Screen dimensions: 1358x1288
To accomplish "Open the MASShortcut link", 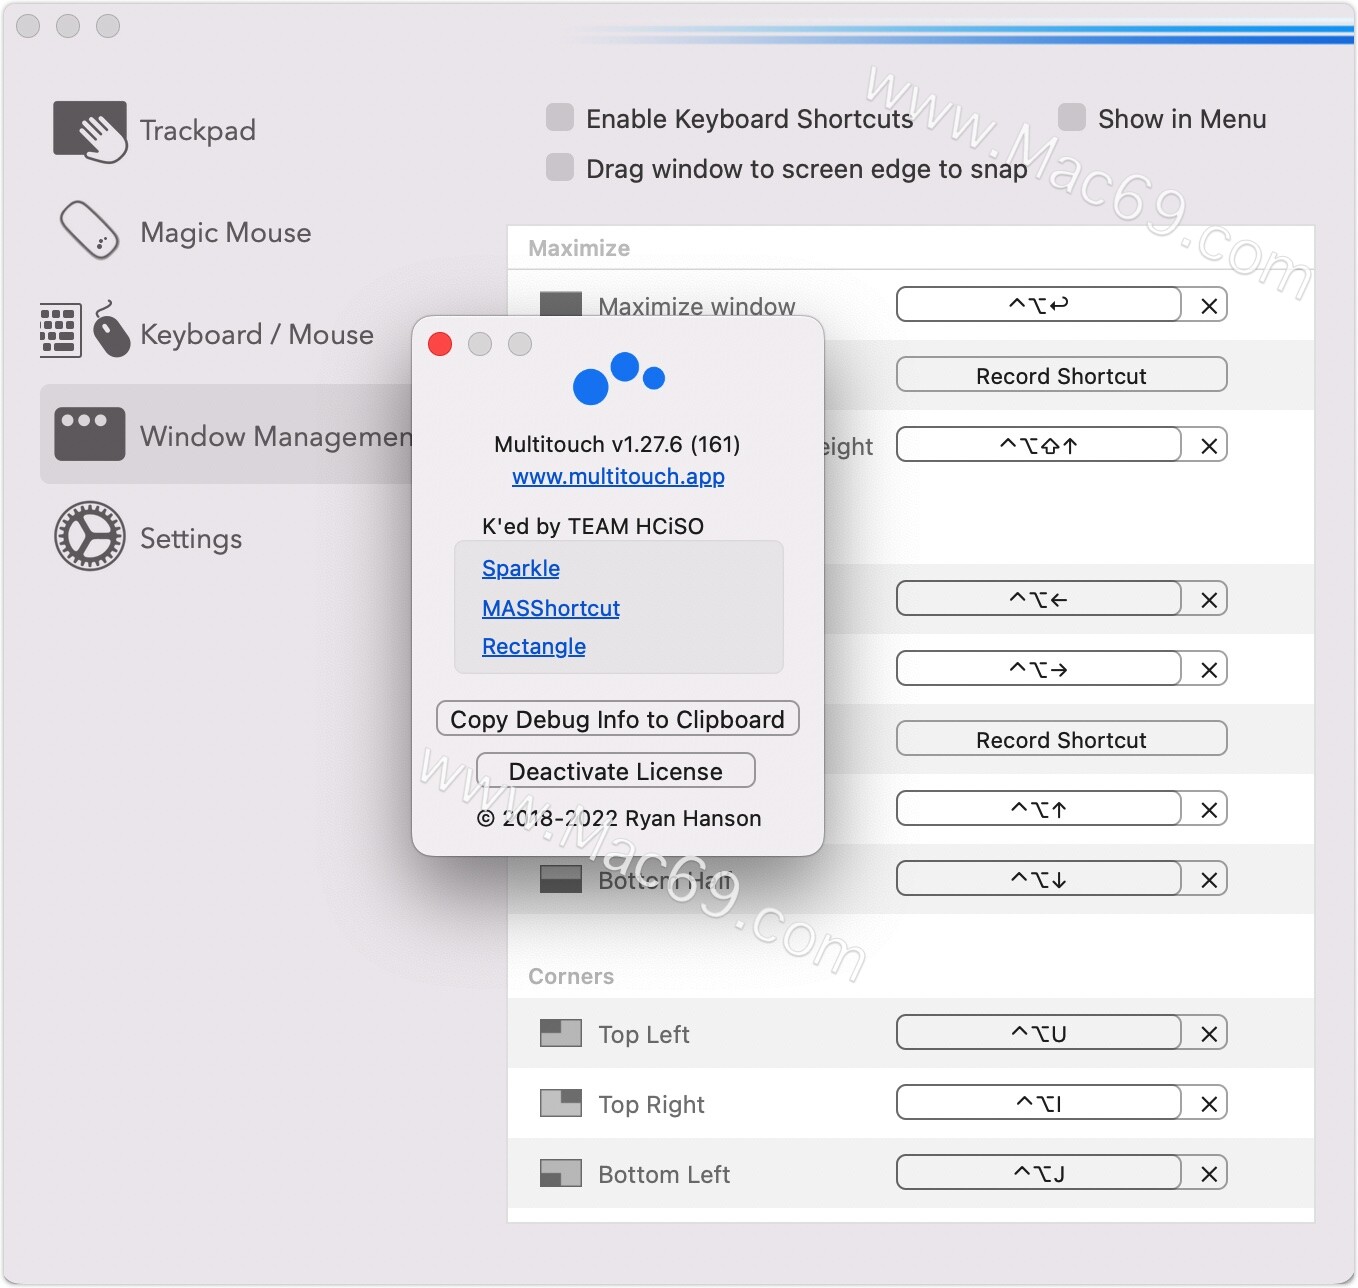I will coord(551,608).
